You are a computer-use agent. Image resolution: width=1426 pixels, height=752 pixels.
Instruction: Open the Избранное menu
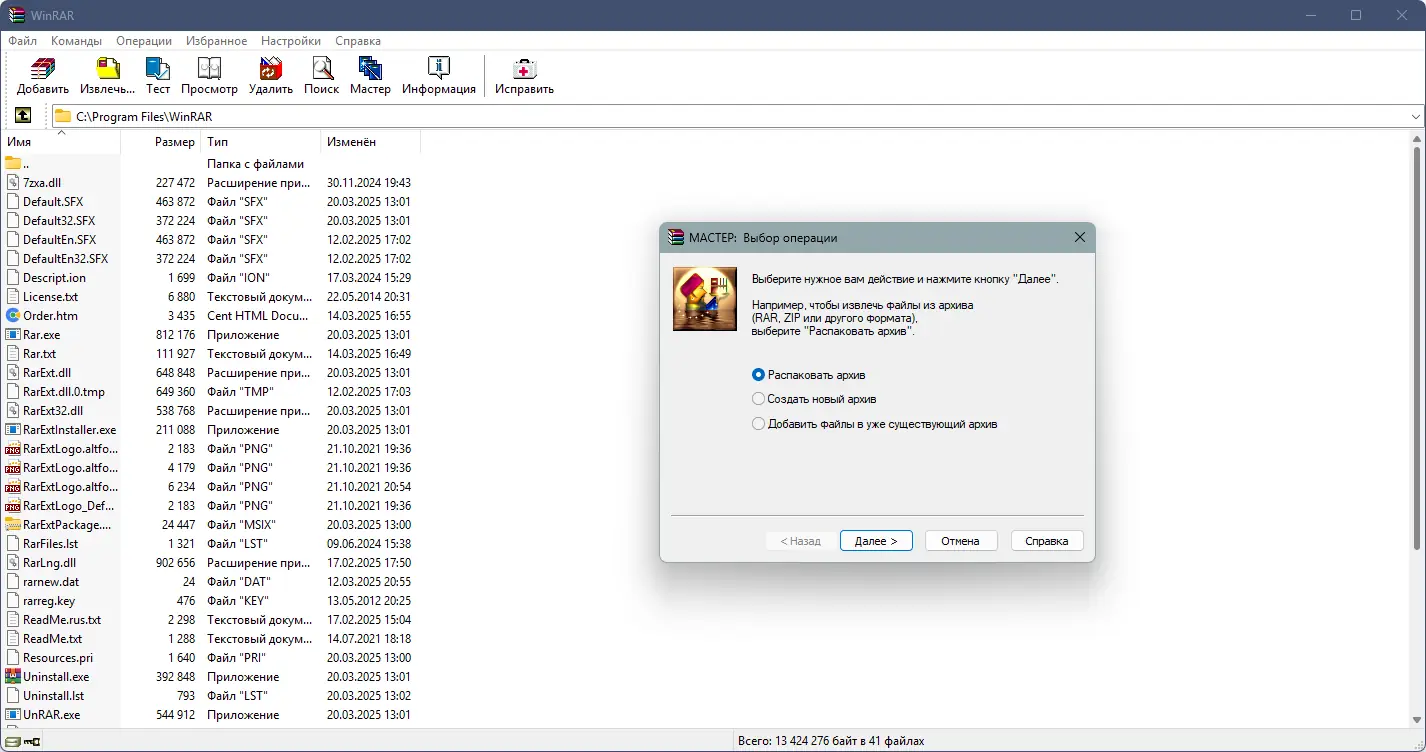coord(216,41)
